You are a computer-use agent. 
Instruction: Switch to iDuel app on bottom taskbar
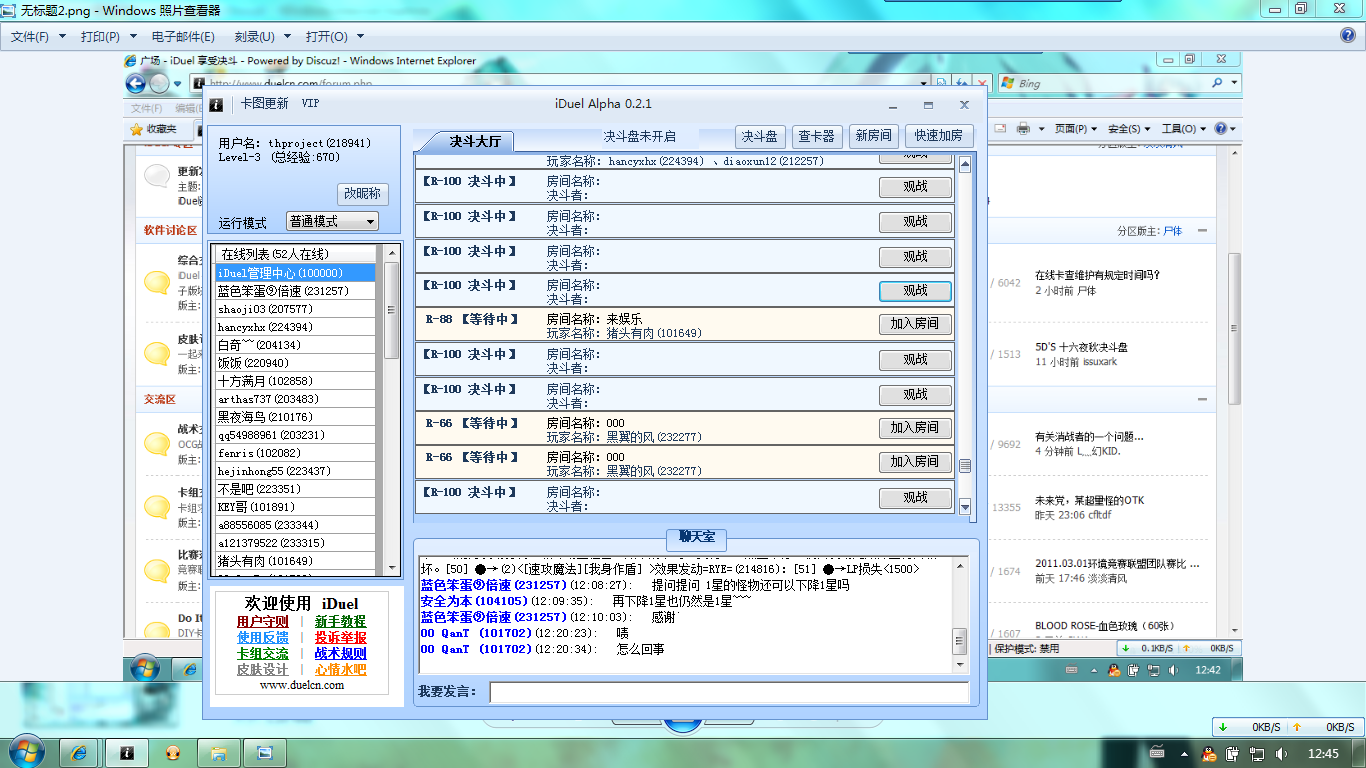click(127, 752)
